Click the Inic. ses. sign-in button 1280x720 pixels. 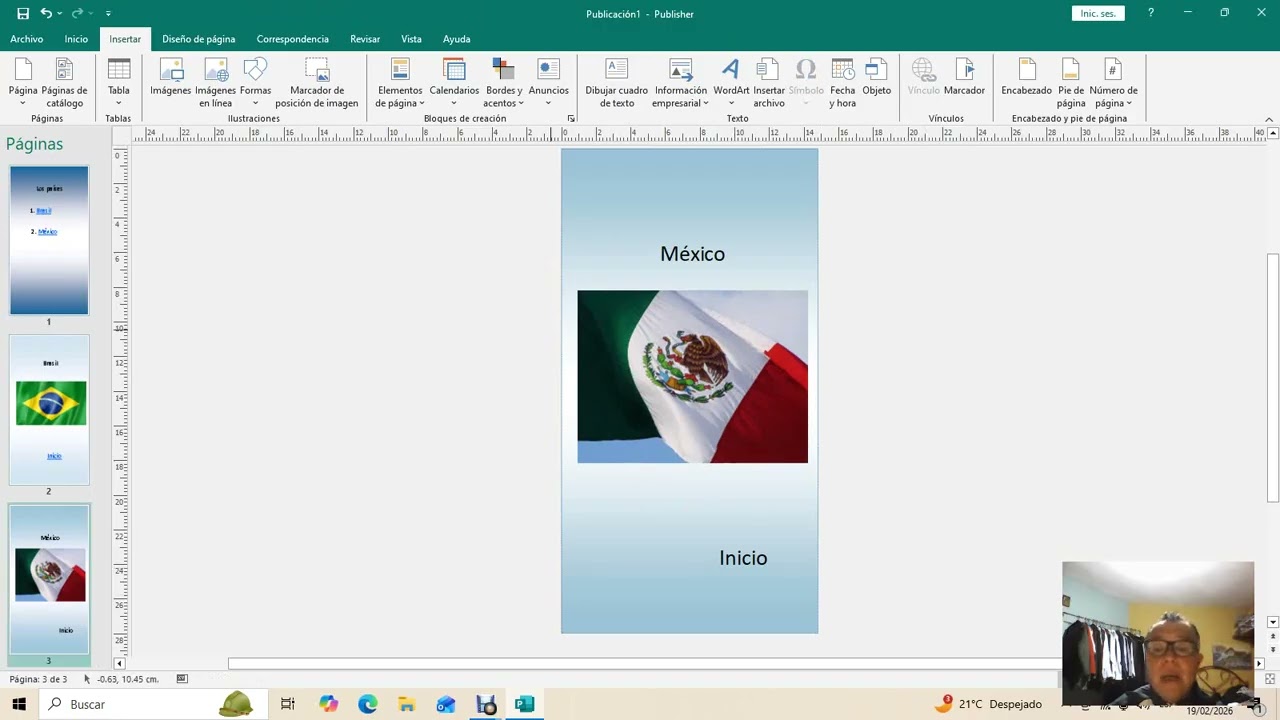pyautogui.click(x=1098, y=14)
